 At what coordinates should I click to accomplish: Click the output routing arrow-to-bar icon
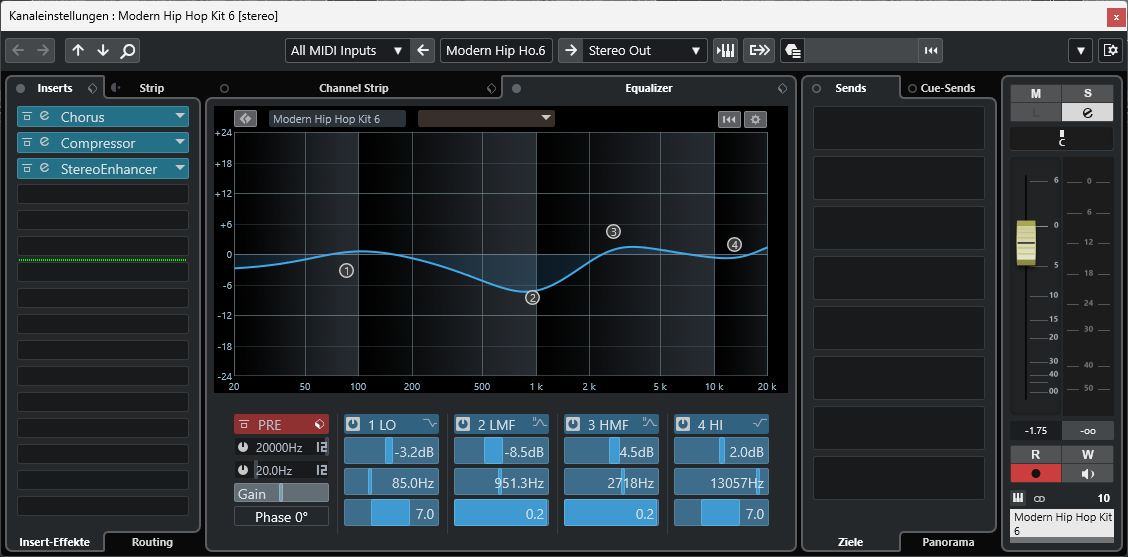760,50
